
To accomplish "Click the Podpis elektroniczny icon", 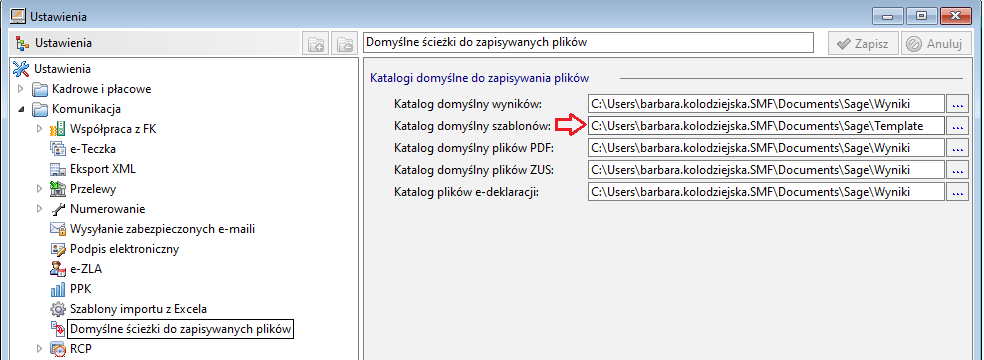I will point(58,249).
